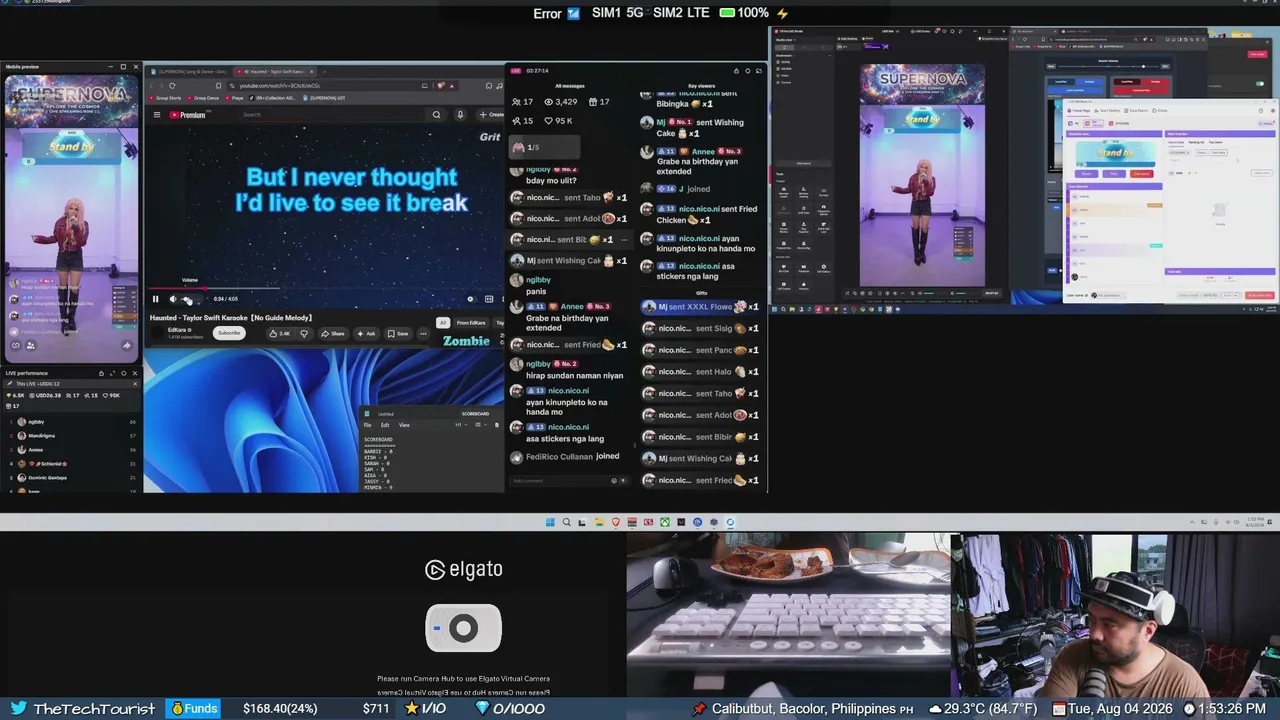
Task: Click the purple Start button in the scoreboard tool
Action: (x=1114, y=174)
